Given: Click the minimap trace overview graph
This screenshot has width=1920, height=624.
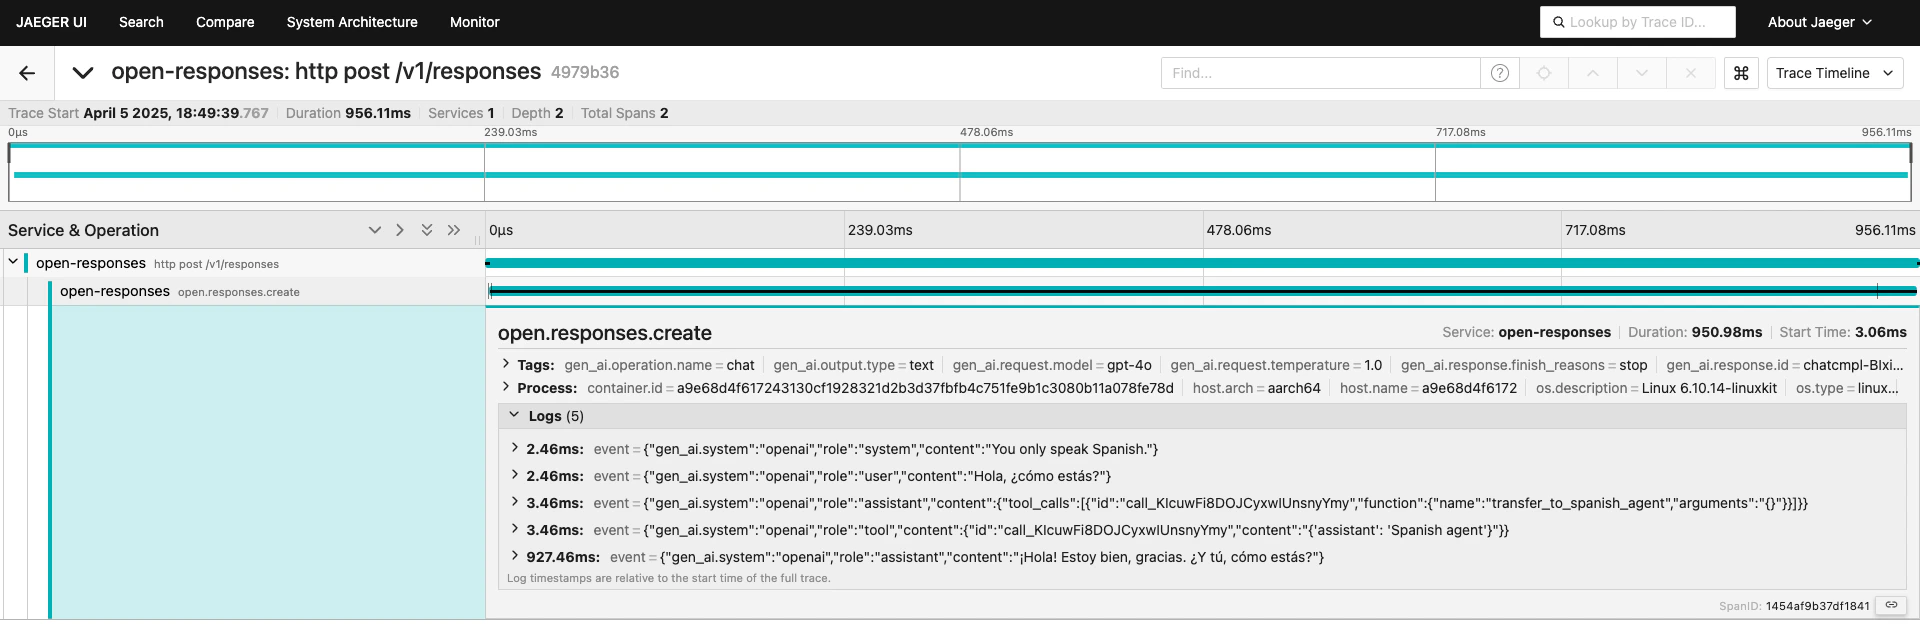Looking at the screenshot, I should [960, 172].
